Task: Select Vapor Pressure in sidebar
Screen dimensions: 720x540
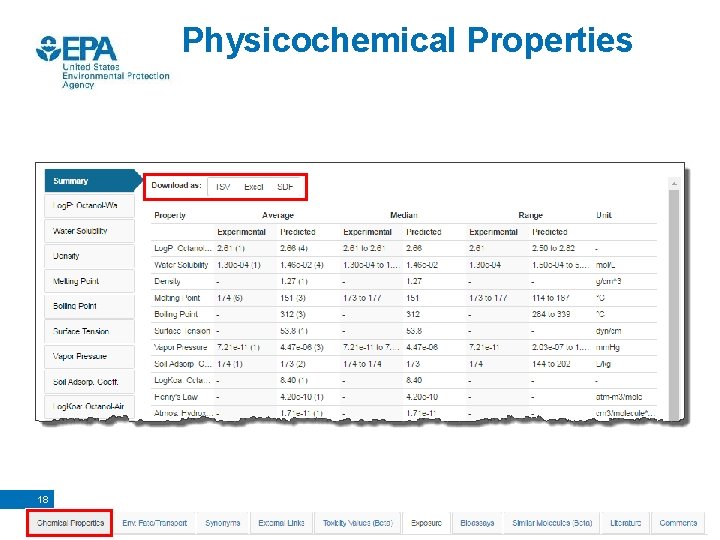Action: (90, 356)
